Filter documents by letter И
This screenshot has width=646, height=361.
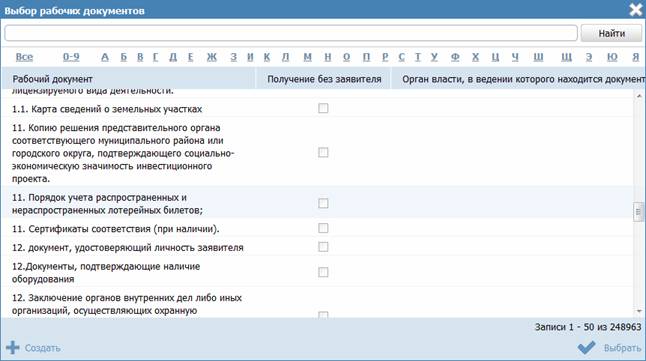250,57
